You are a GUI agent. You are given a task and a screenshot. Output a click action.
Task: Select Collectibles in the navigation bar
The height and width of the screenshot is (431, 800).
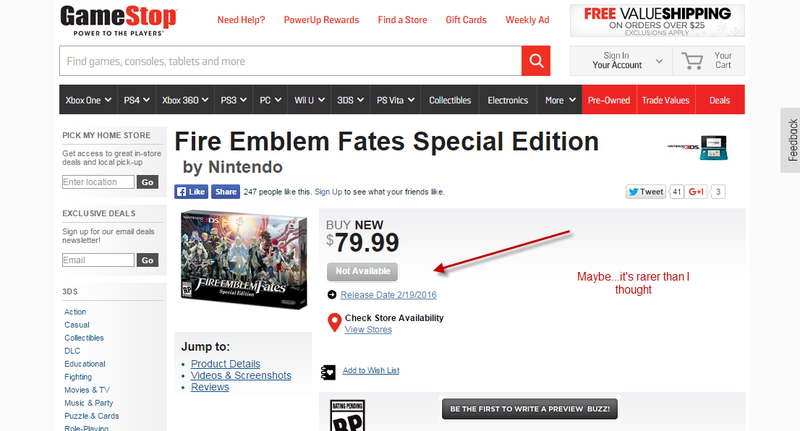point(450,100)
